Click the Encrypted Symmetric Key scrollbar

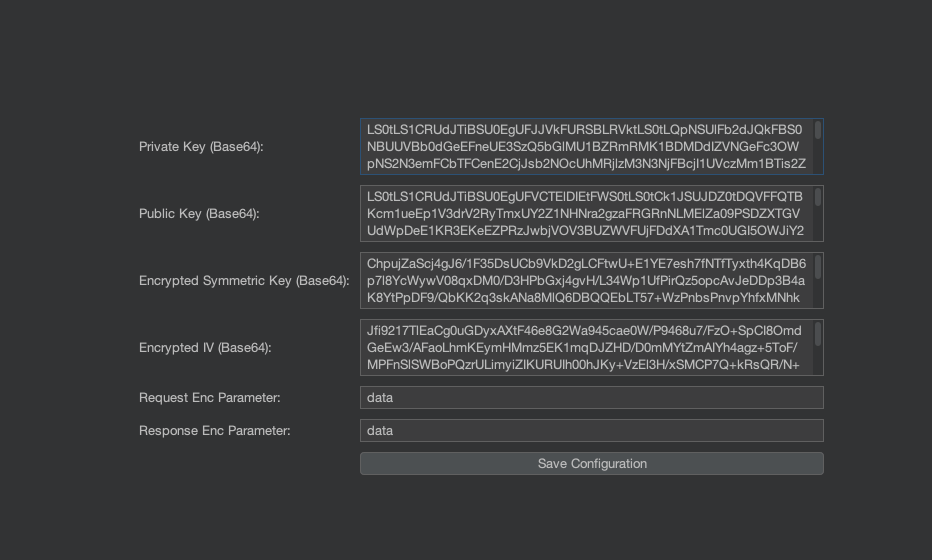click(818, 265)
